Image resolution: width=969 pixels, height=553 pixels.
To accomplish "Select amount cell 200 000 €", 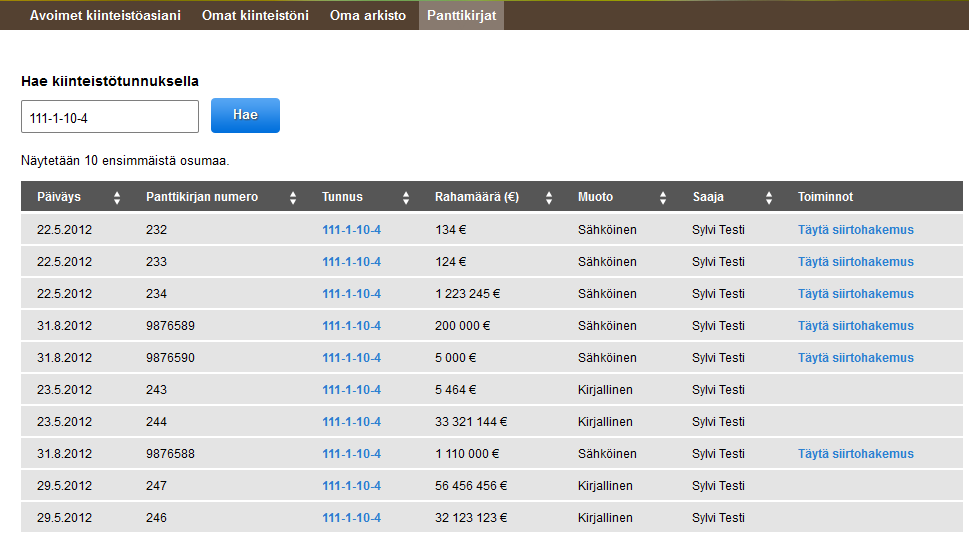I will coord(462,326).
